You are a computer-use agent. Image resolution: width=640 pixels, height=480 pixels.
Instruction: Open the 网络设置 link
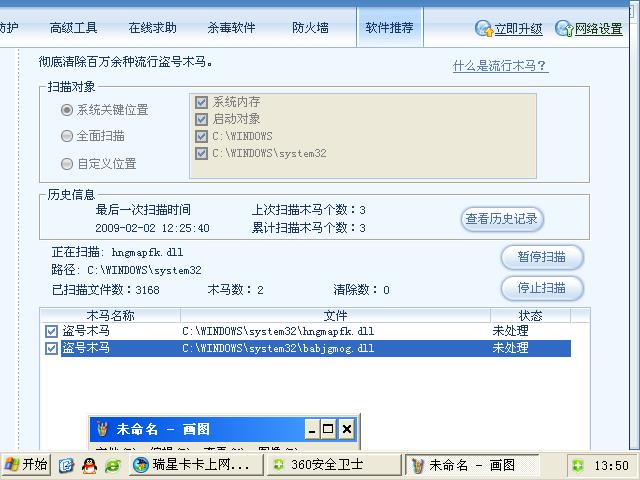click(x=599, y=29)
